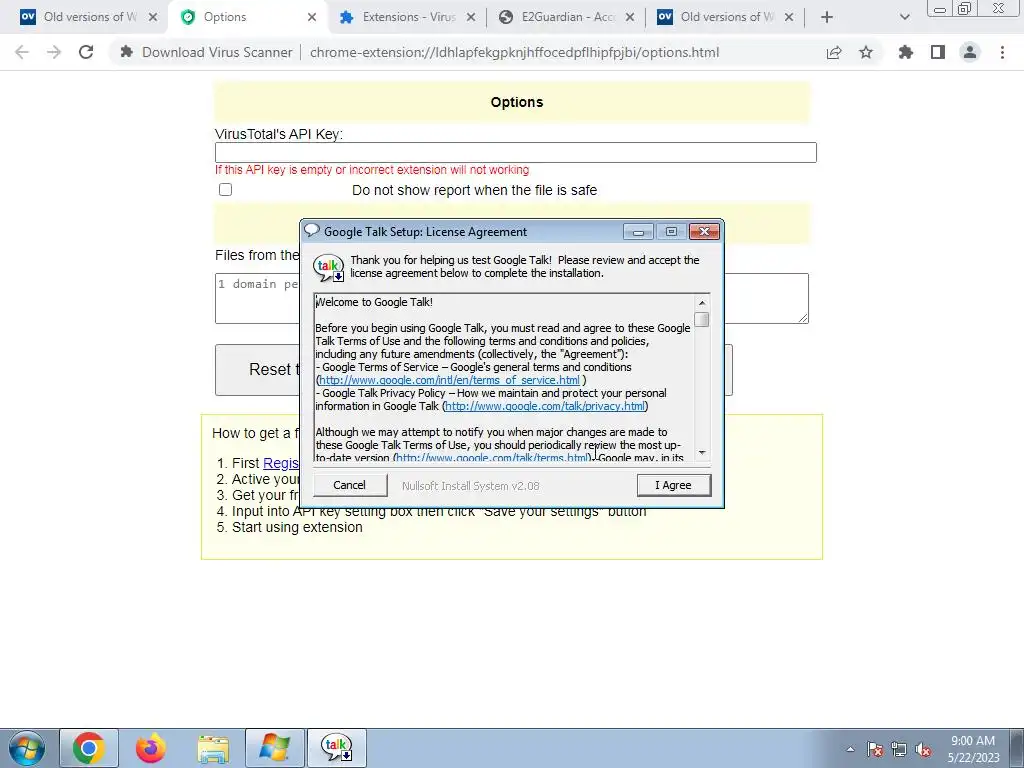The image size is (1024, 768).
Task: Close the E2Guardian tab
Action: (x=630, y=17)
